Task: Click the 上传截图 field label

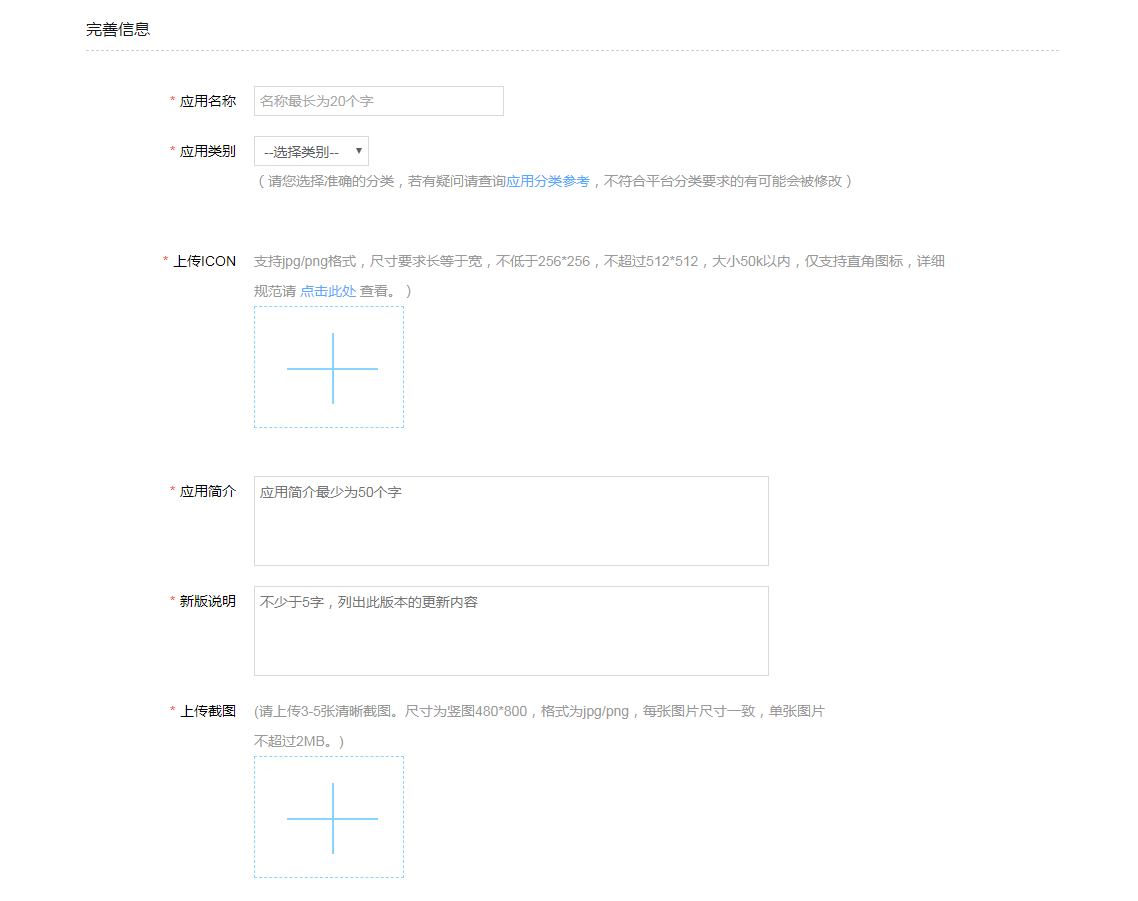Action: [207, 711]
